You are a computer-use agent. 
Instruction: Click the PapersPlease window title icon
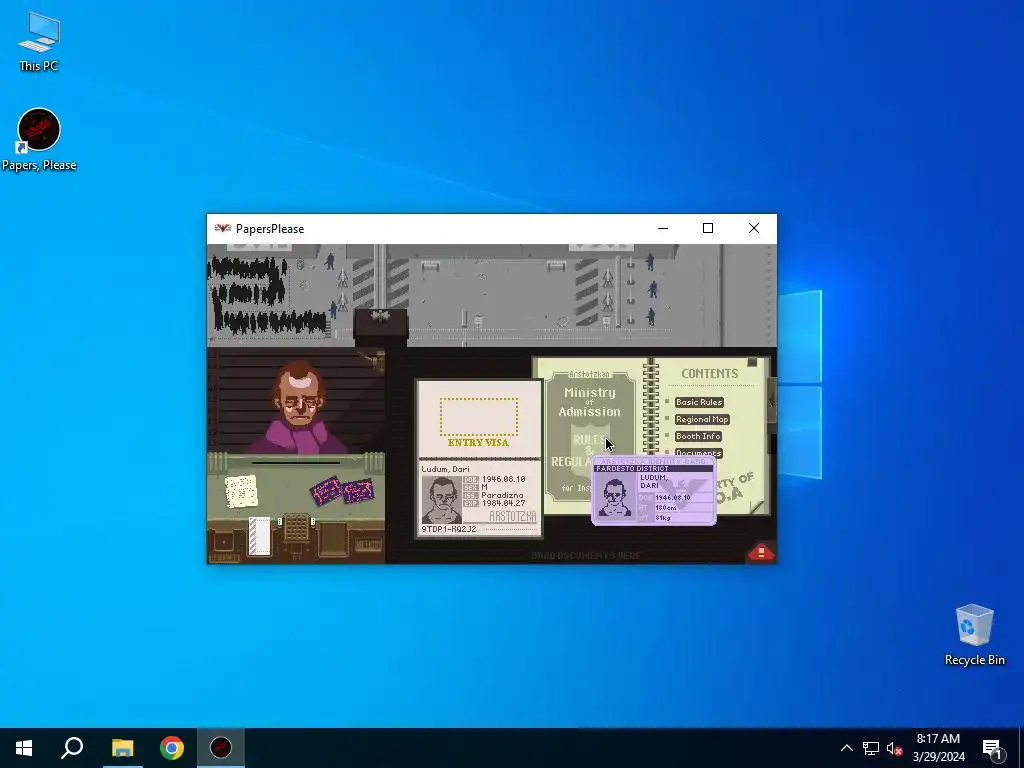click(x=223, y=229)
